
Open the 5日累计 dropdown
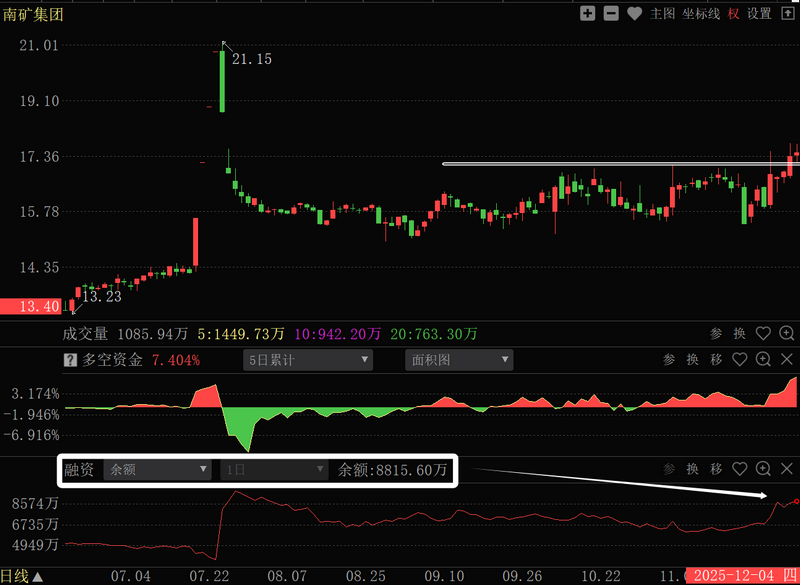click(x=308, y=360)
